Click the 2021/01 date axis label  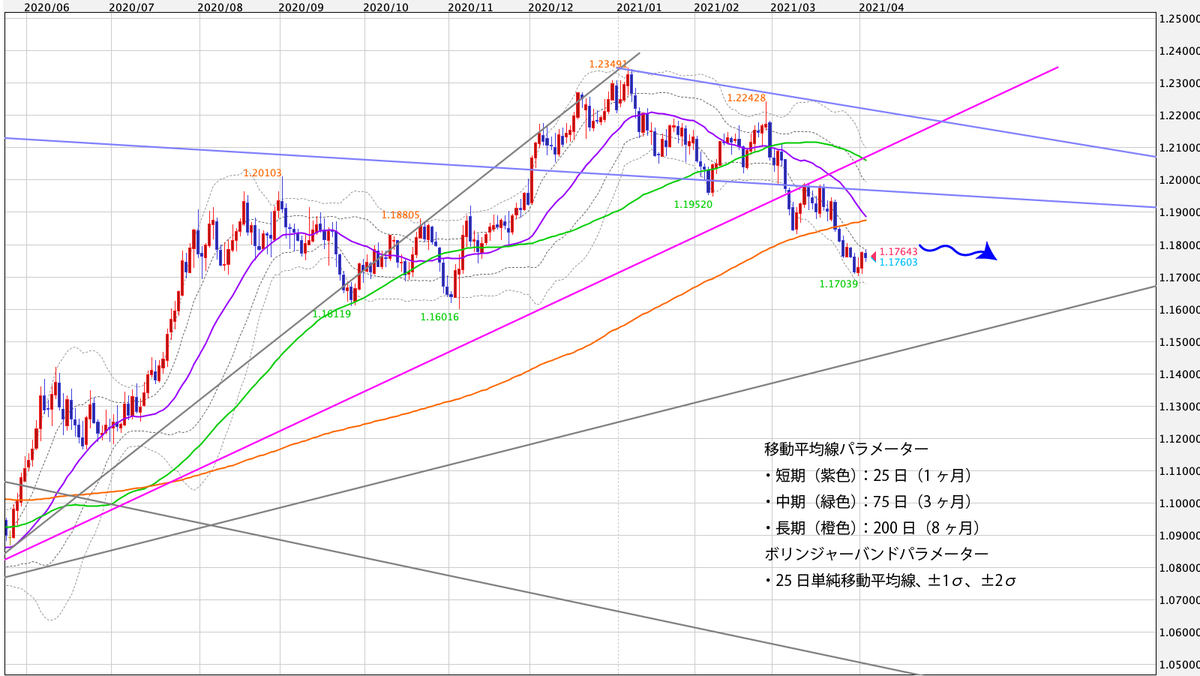pos(639,6)
